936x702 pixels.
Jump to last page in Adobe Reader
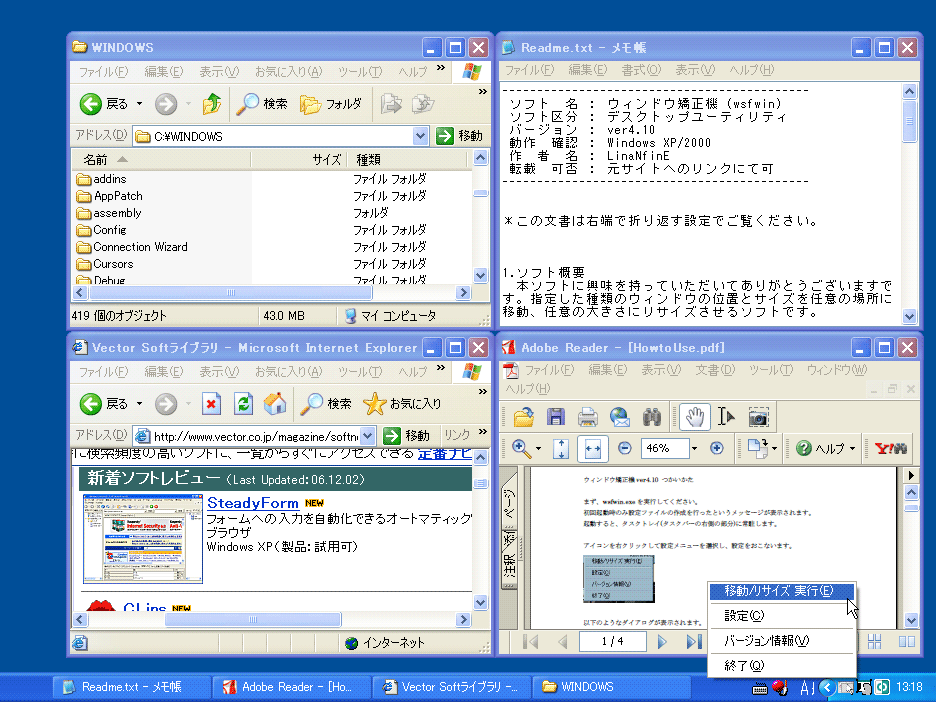click(x=694, y=642)
